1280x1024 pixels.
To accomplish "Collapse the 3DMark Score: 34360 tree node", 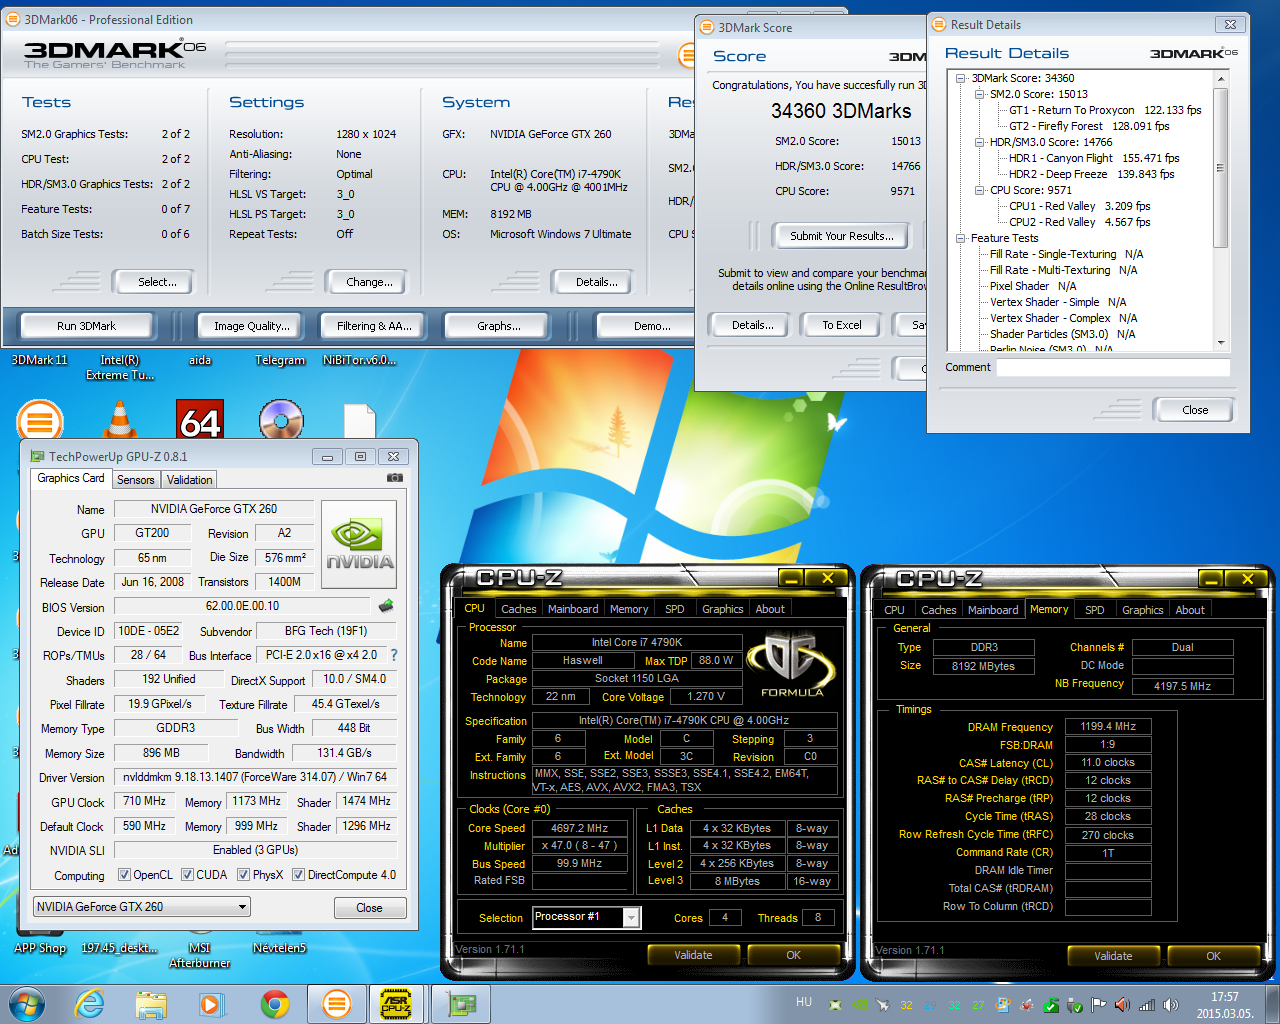I will tap(961, 78).
